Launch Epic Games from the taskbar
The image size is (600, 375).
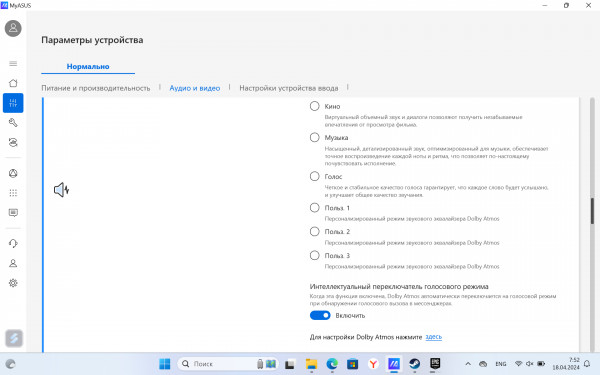[435, 364]
